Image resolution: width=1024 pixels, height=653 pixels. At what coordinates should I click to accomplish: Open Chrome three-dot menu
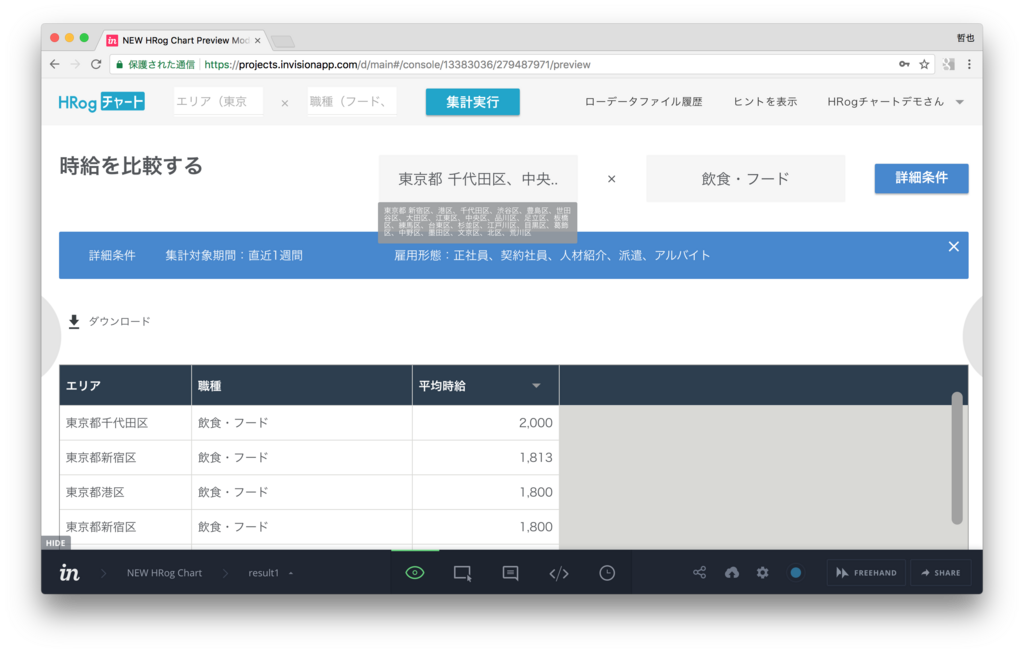point(969,64)
